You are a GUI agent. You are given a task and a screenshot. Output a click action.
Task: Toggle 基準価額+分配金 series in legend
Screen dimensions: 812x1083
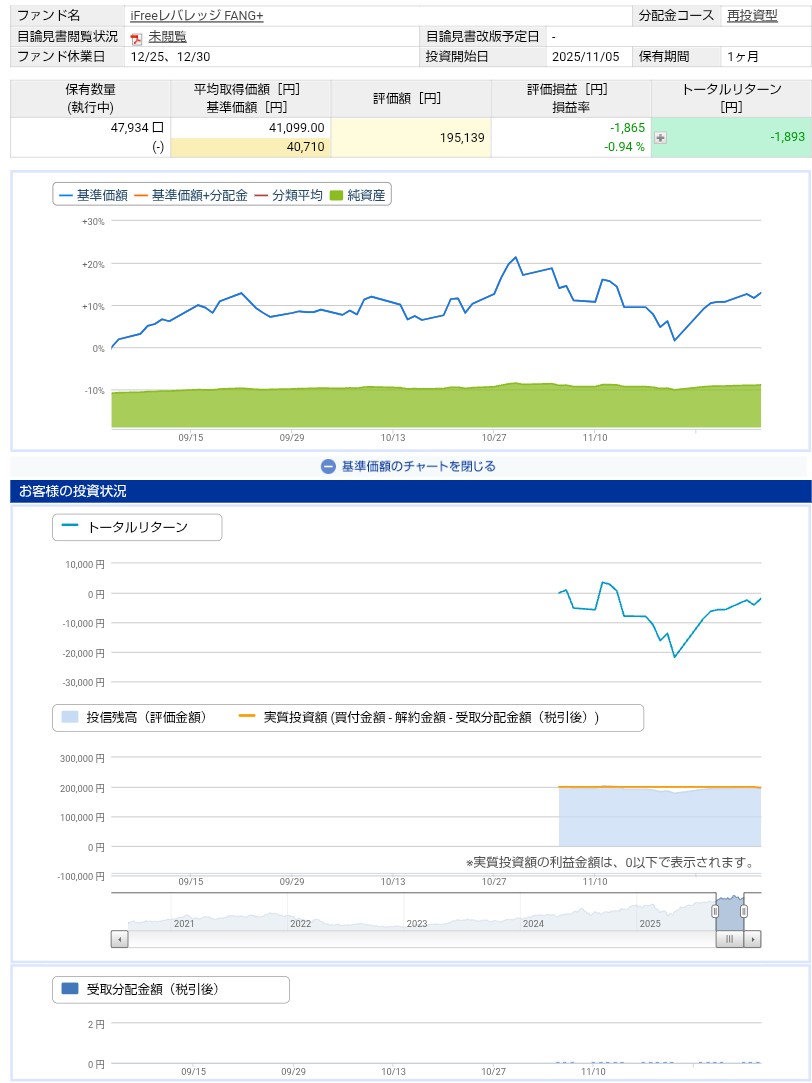click(190, 196)
